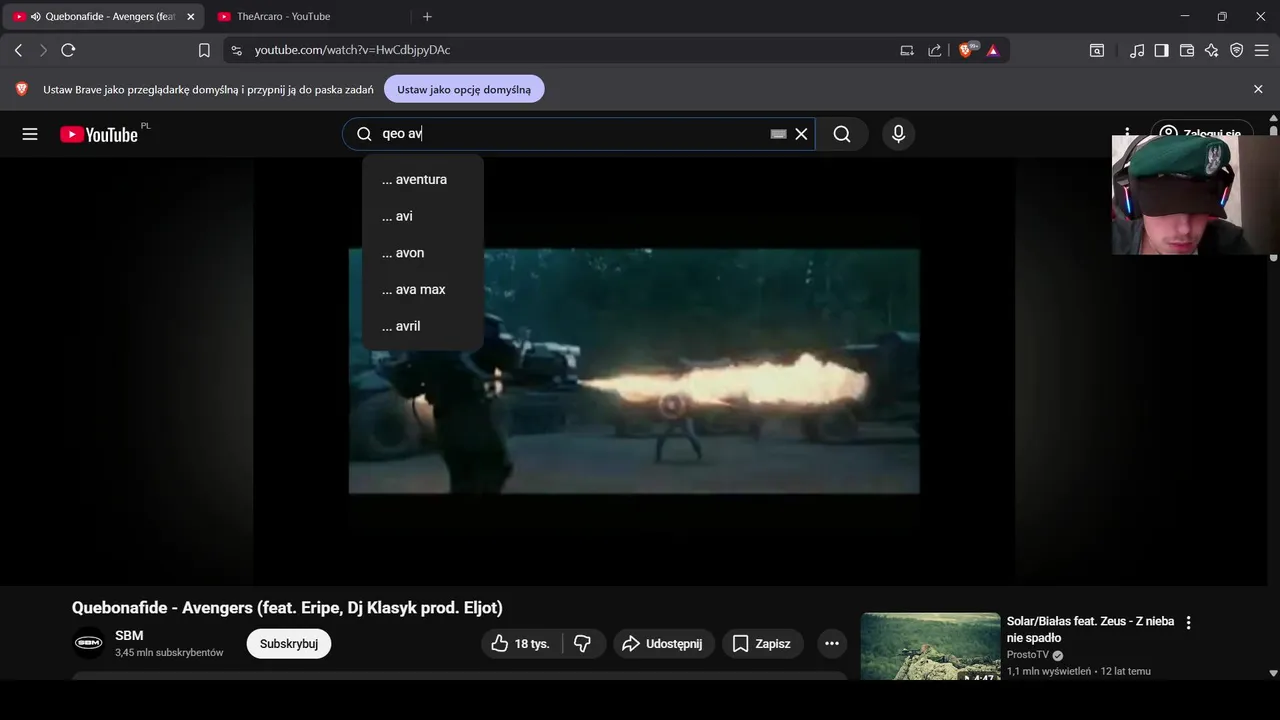Click Ustaw jako opcję domyślną button
The height and width of the screenshot is (720, 1280).
[x=464, y=89]
